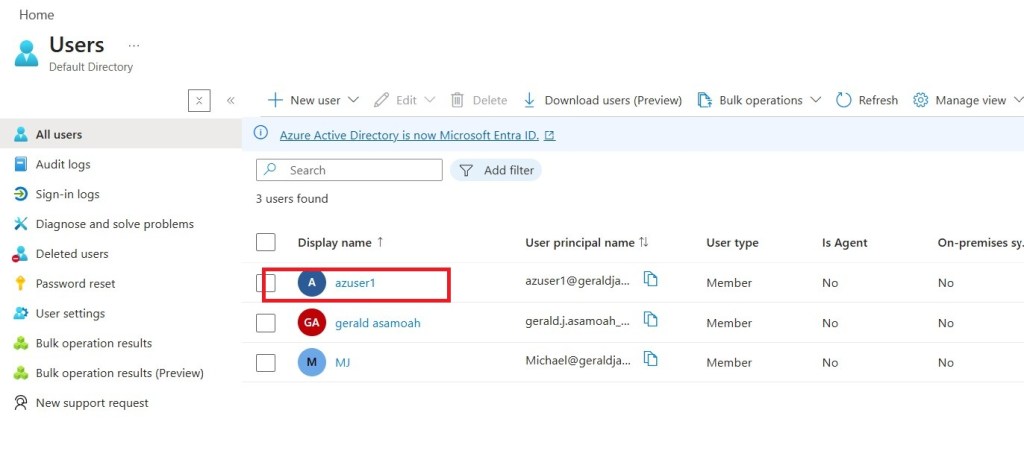Collapse the sidebar with double chevron
This screenshot has width=1024, height=471.
(230, 100)
